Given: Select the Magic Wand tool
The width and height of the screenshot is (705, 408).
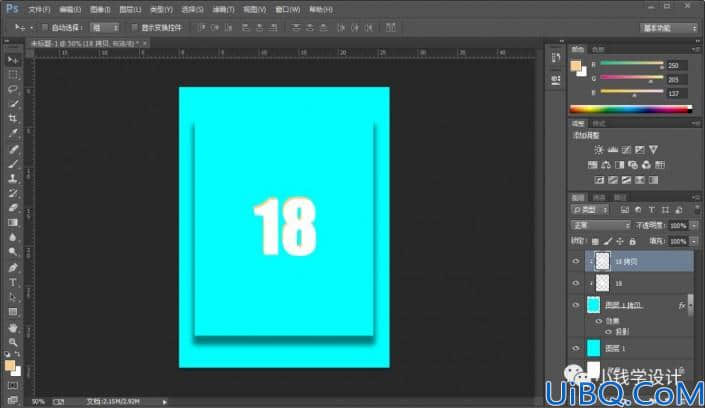Looking at the screenshot, I should pyautogui.click(x=13, y=104).
